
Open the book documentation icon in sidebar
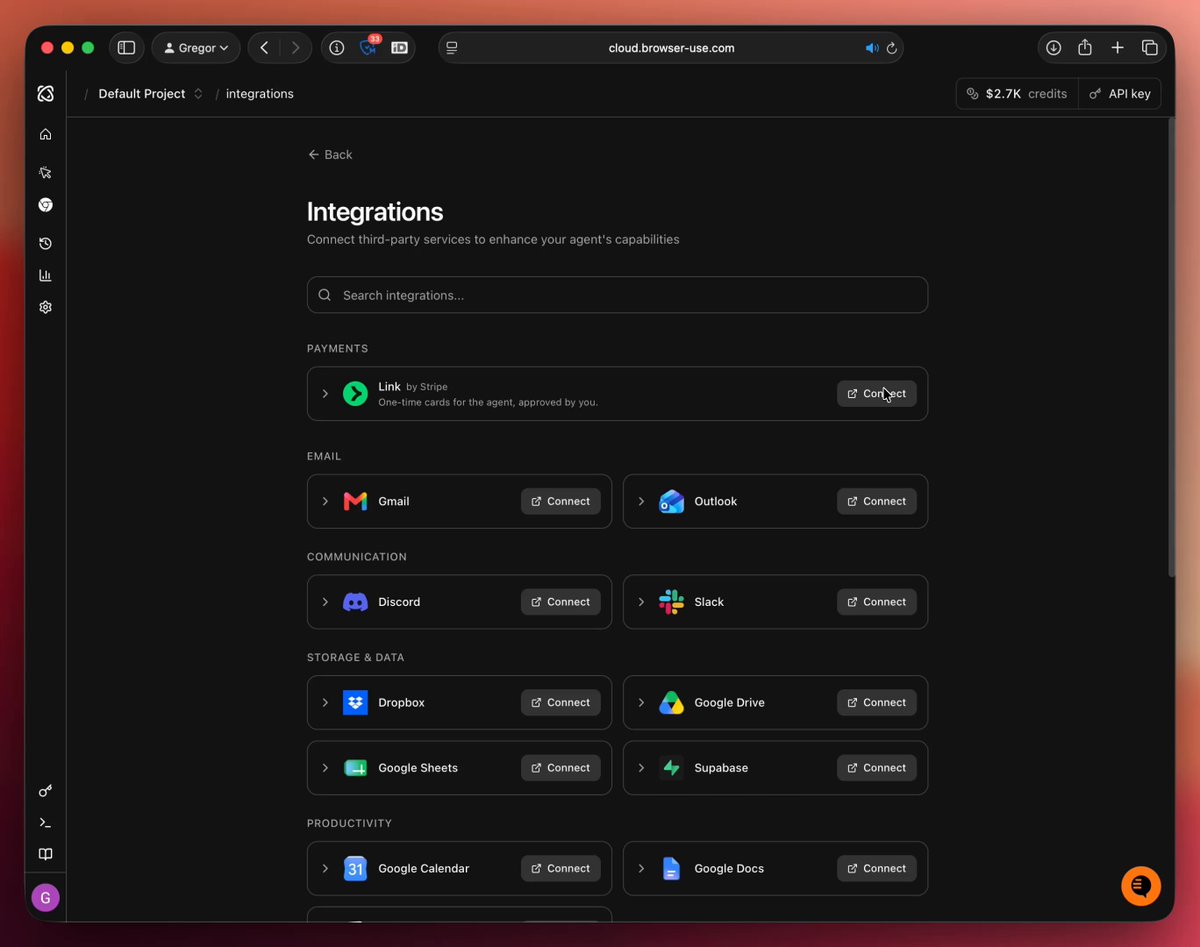click(x=45, y=854)
